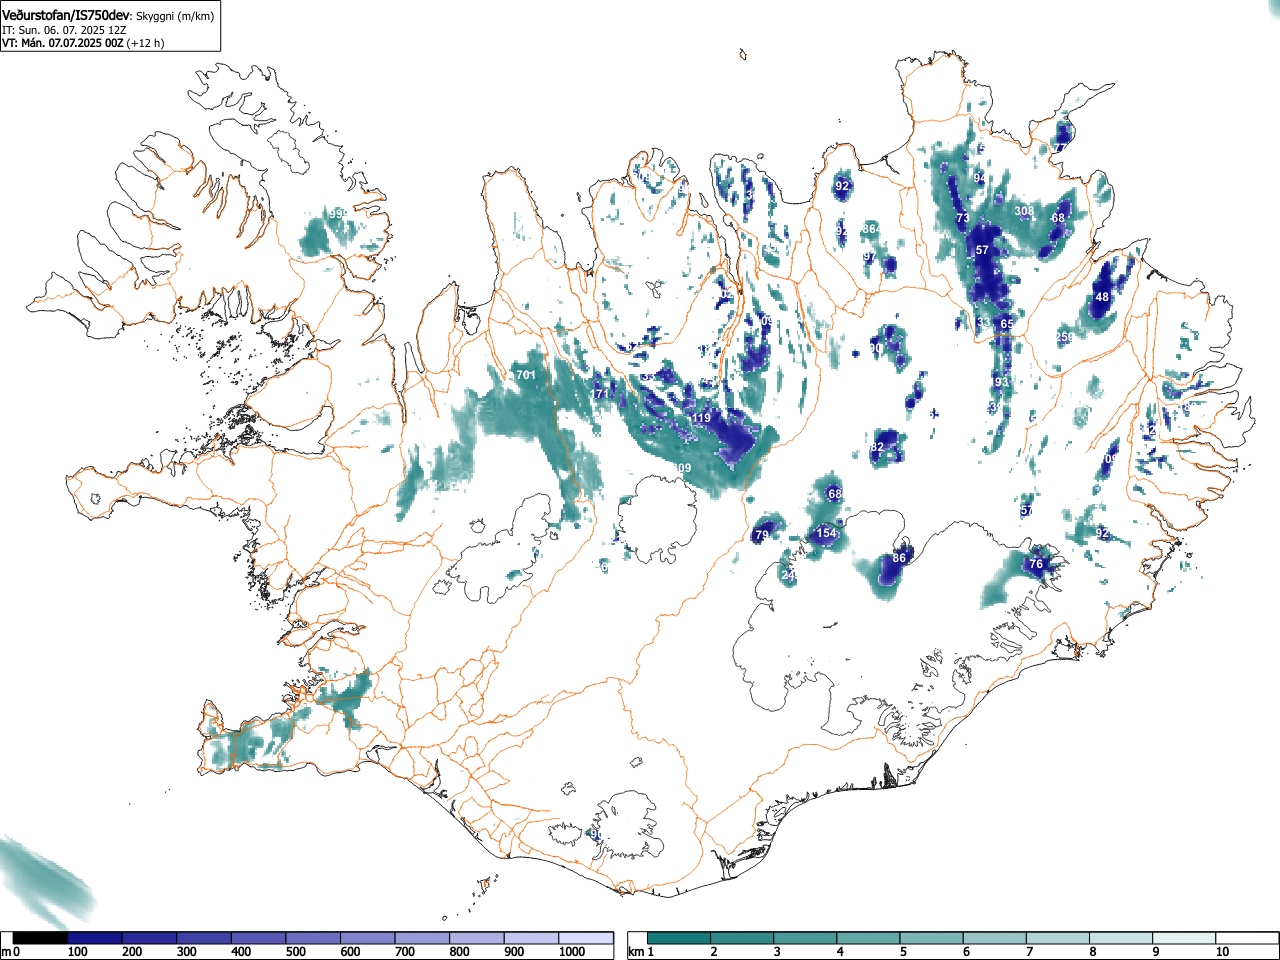1280x960 pixels.
Task: Click the "119" visibility value on map
Action: coord(700,418)
